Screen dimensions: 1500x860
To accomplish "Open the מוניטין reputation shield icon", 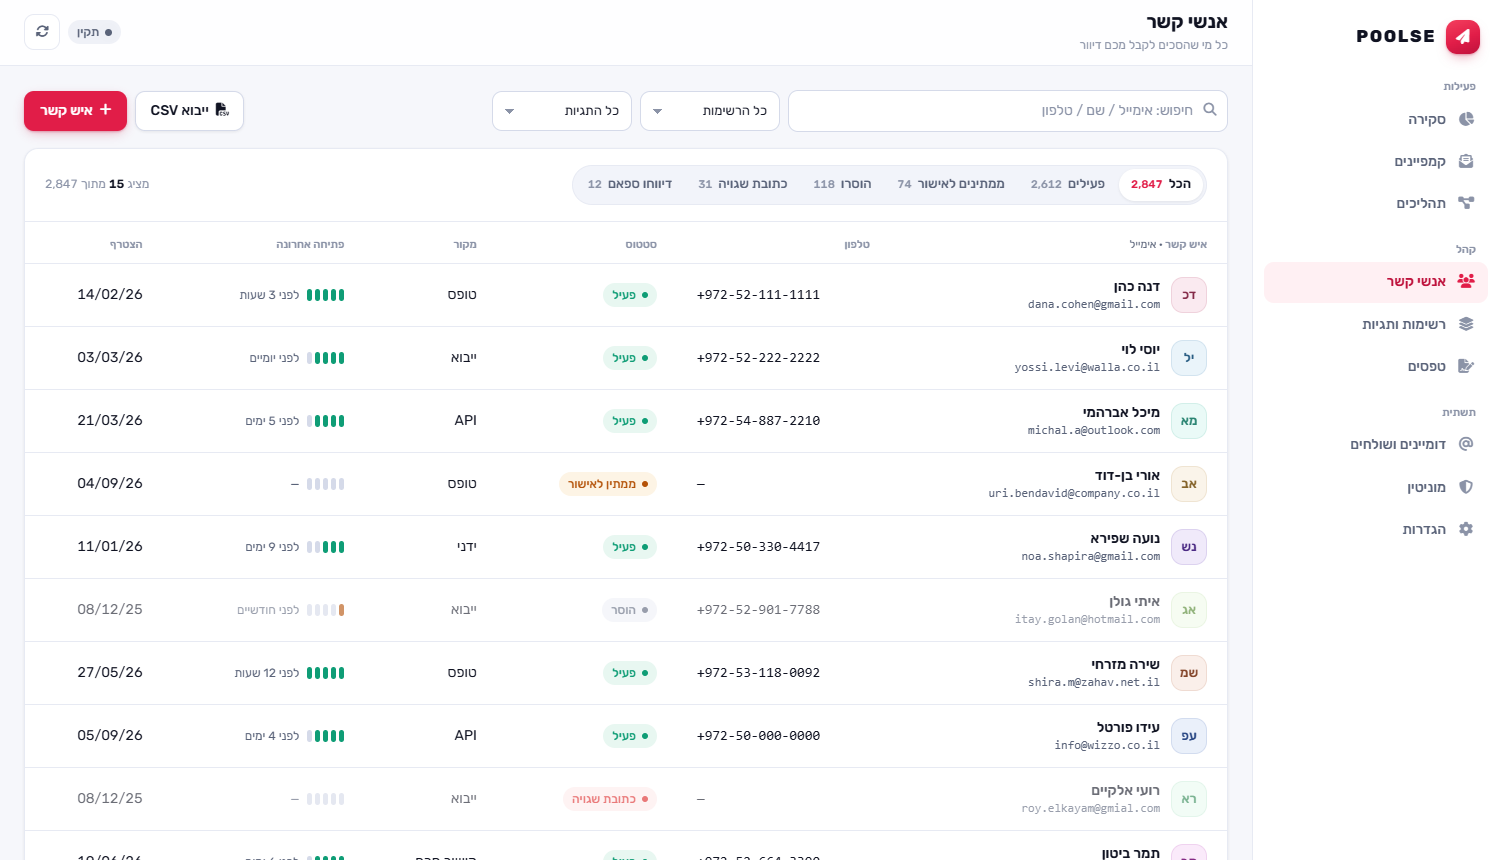I will pyautogui.click(x=1466, y=487).
